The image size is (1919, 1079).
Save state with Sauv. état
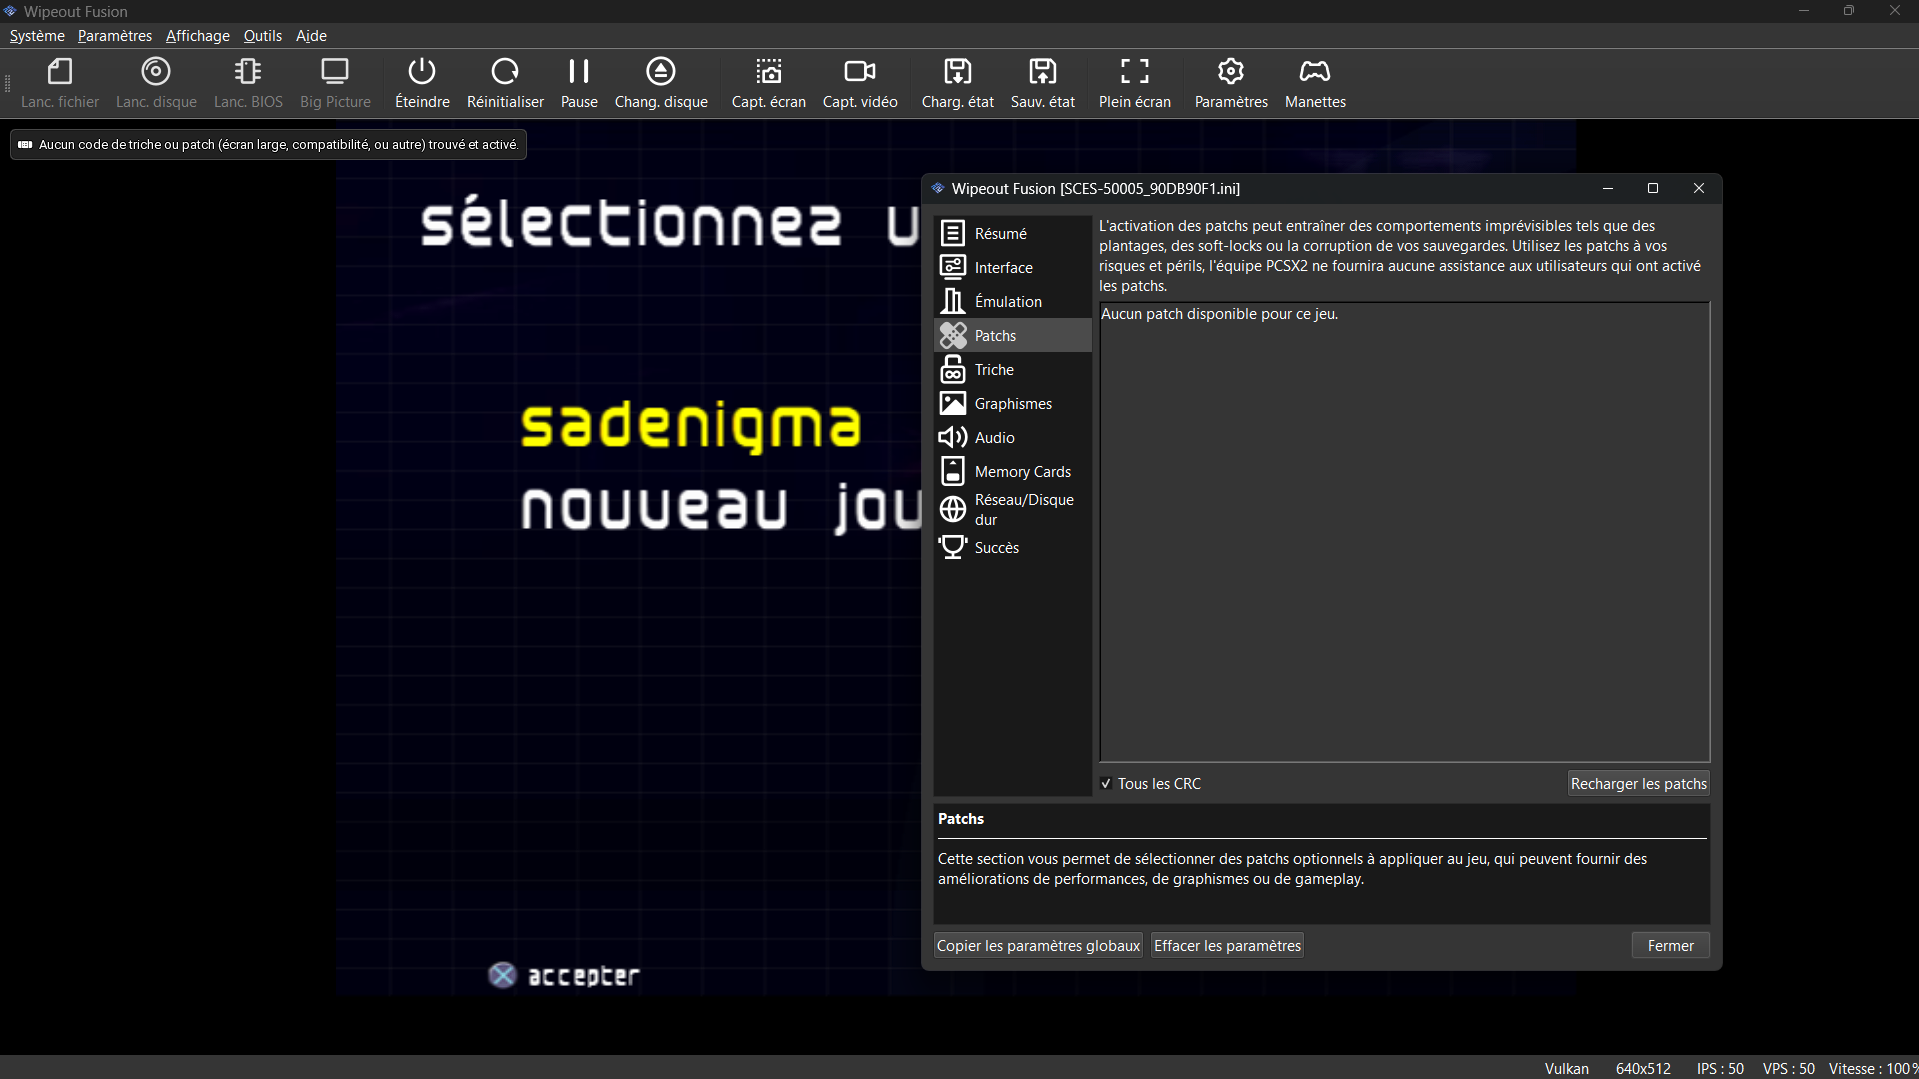click(1042, 83)
